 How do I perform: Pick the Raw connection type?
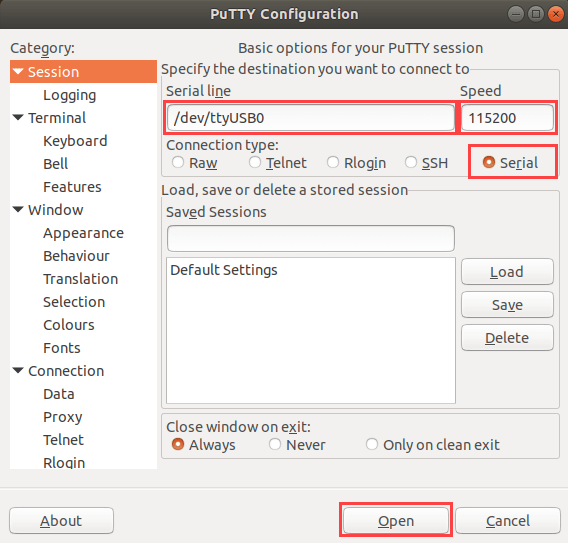(178, 162)
